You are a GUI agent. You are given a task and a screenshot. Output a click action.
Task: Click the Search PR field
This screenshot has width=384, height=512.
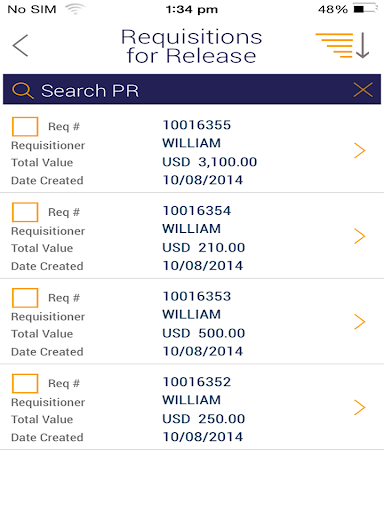[192, 89]
